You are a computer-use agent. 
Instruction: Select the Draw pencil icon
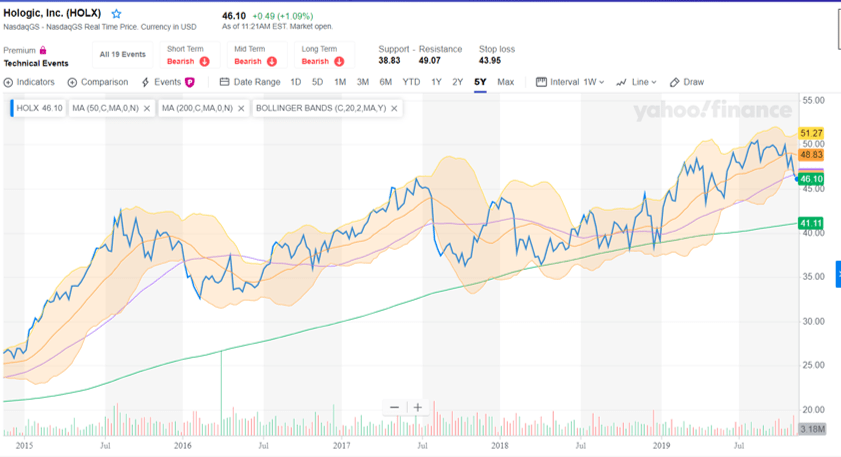674,82
